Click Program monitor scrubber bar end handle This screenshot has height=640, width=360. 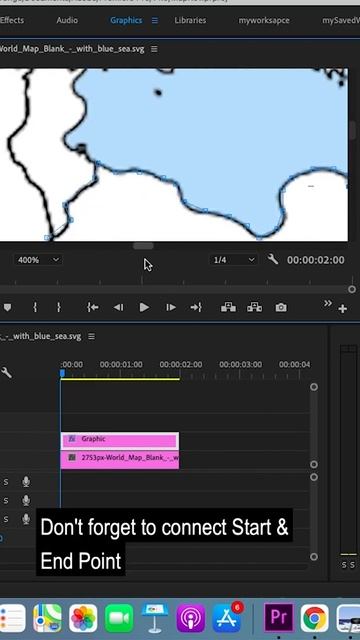[x=352, y=289]
